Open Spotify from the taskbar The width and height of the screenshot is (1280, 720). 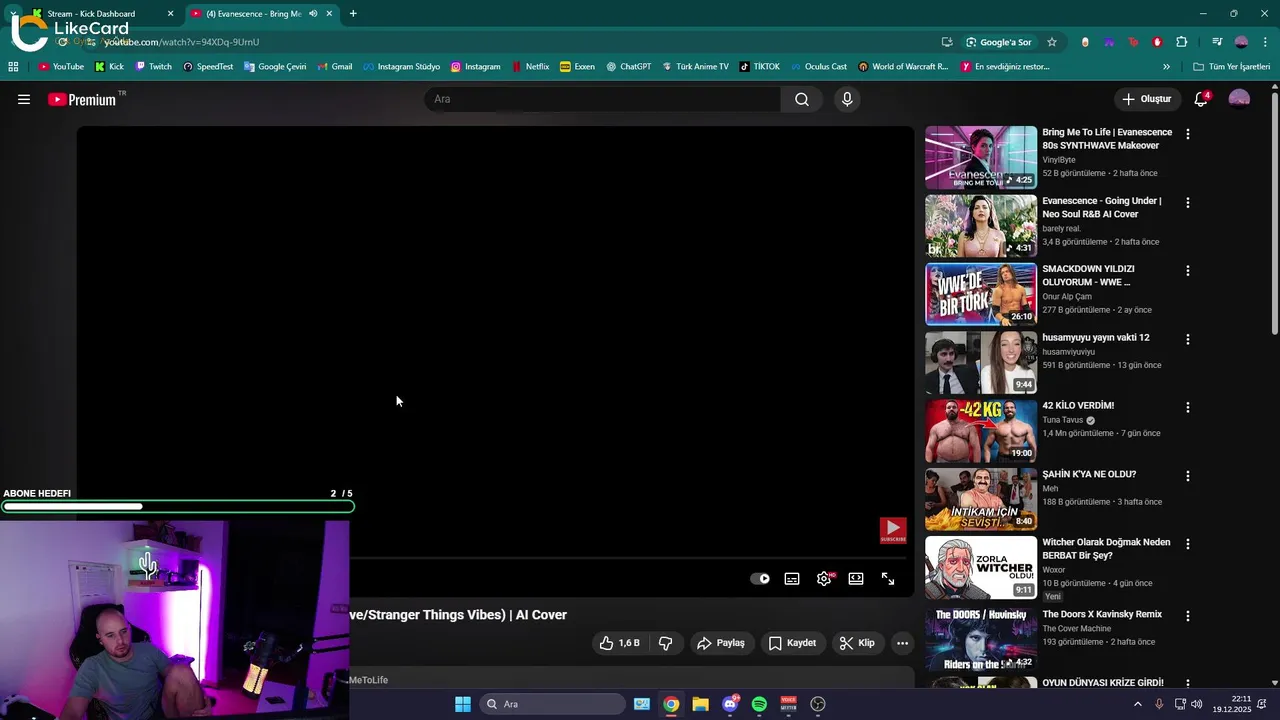point(759,704)
